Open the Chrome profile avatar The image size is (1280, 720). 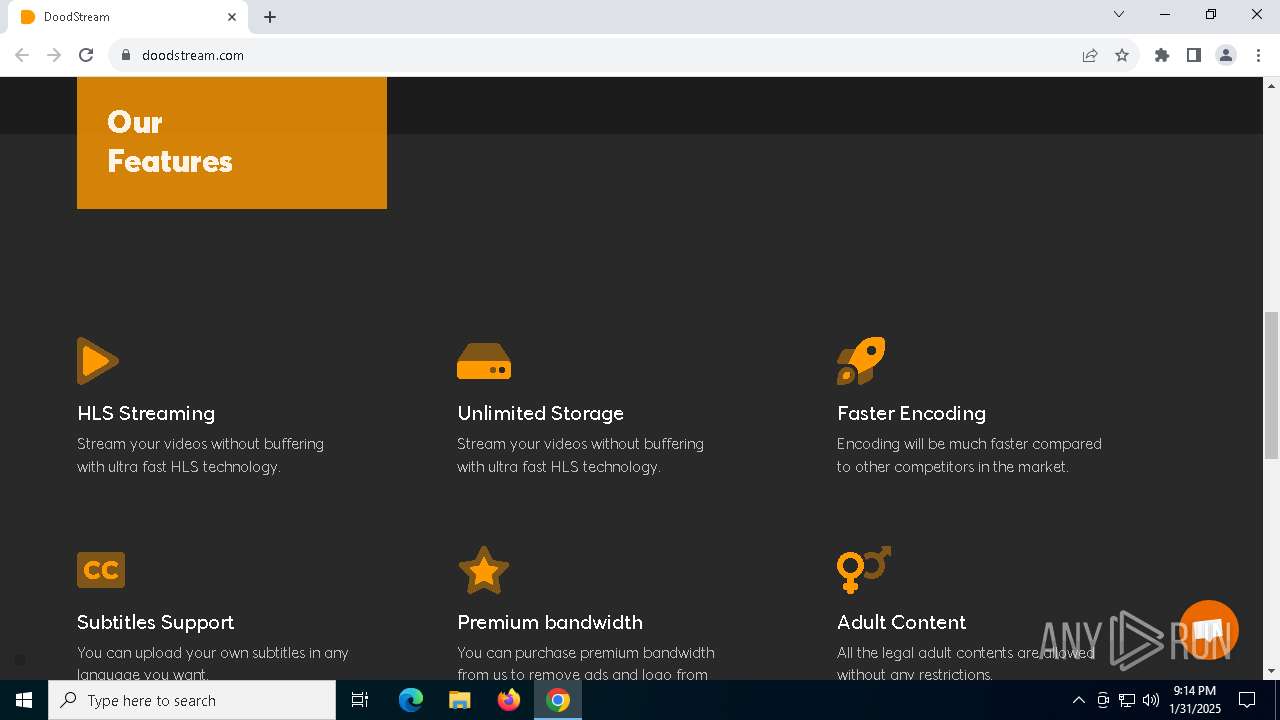1226,55
